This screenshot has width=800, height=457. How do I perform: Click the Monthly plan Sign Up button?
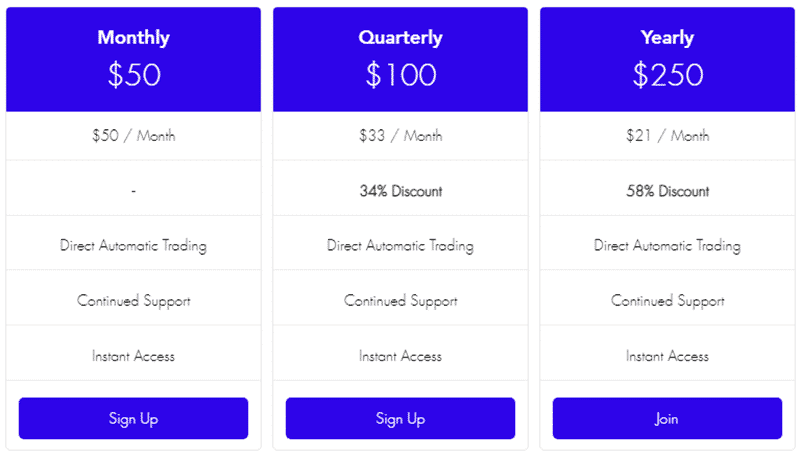(133, 418)
